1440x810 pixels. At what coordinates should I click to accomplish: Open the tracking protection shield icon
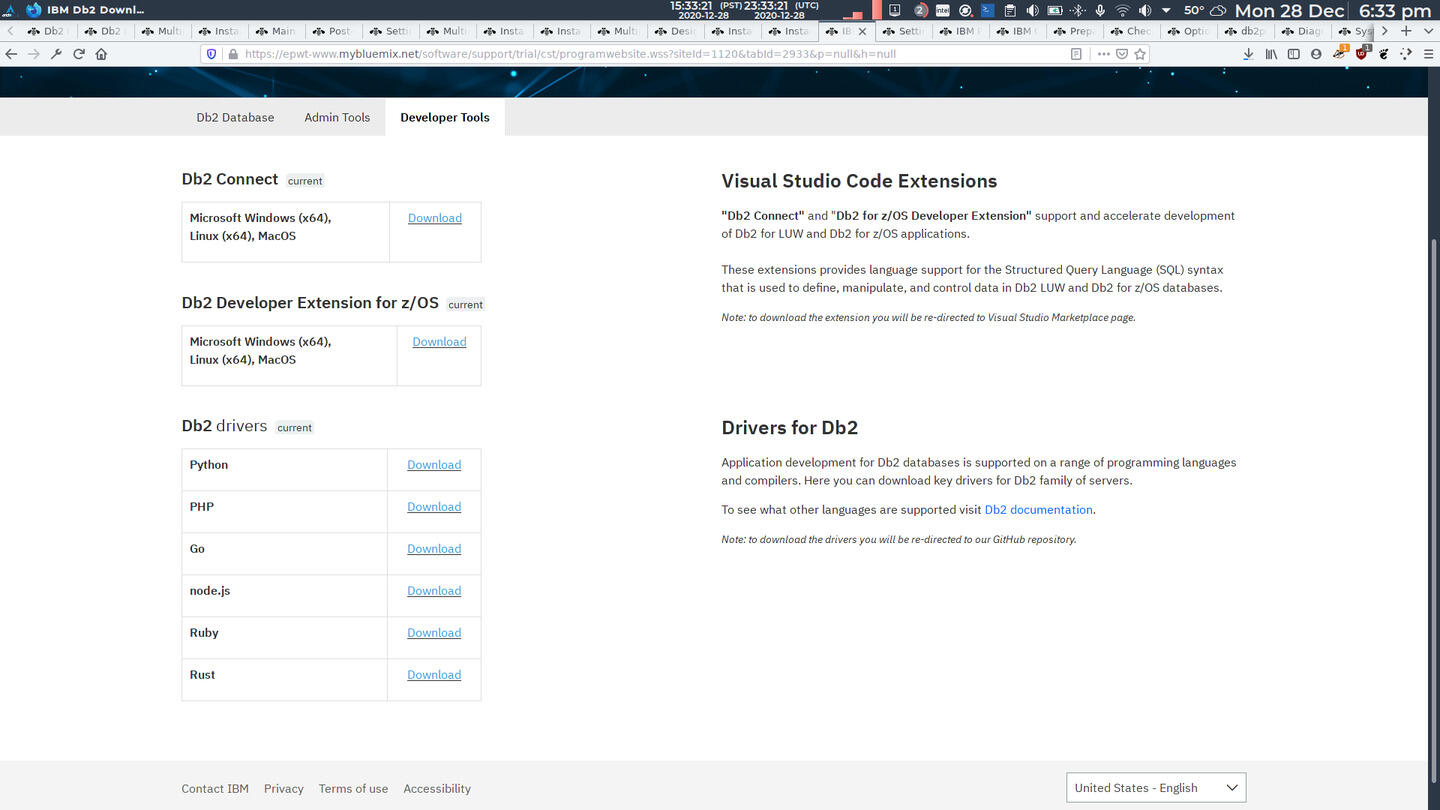(x=211, y=54)
